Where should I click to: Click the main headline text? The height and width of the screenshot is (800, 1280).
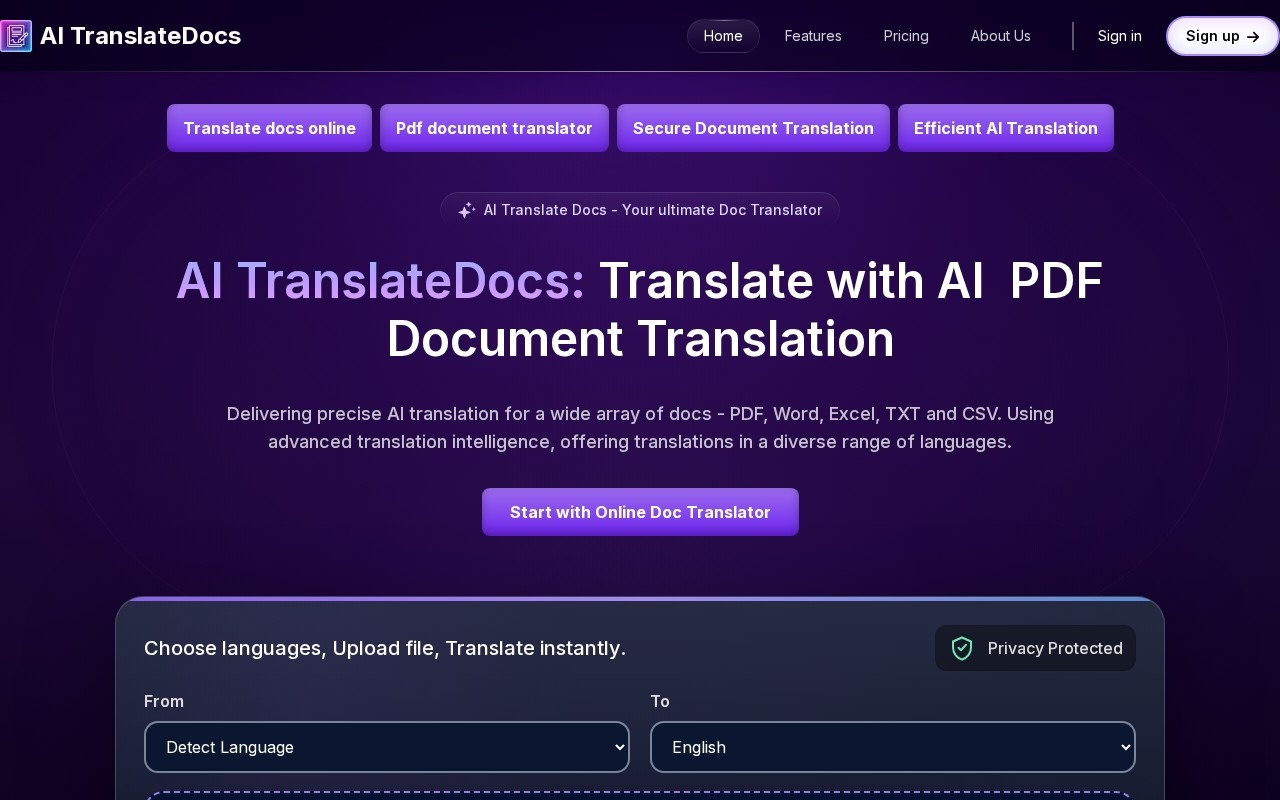(640, 310)
